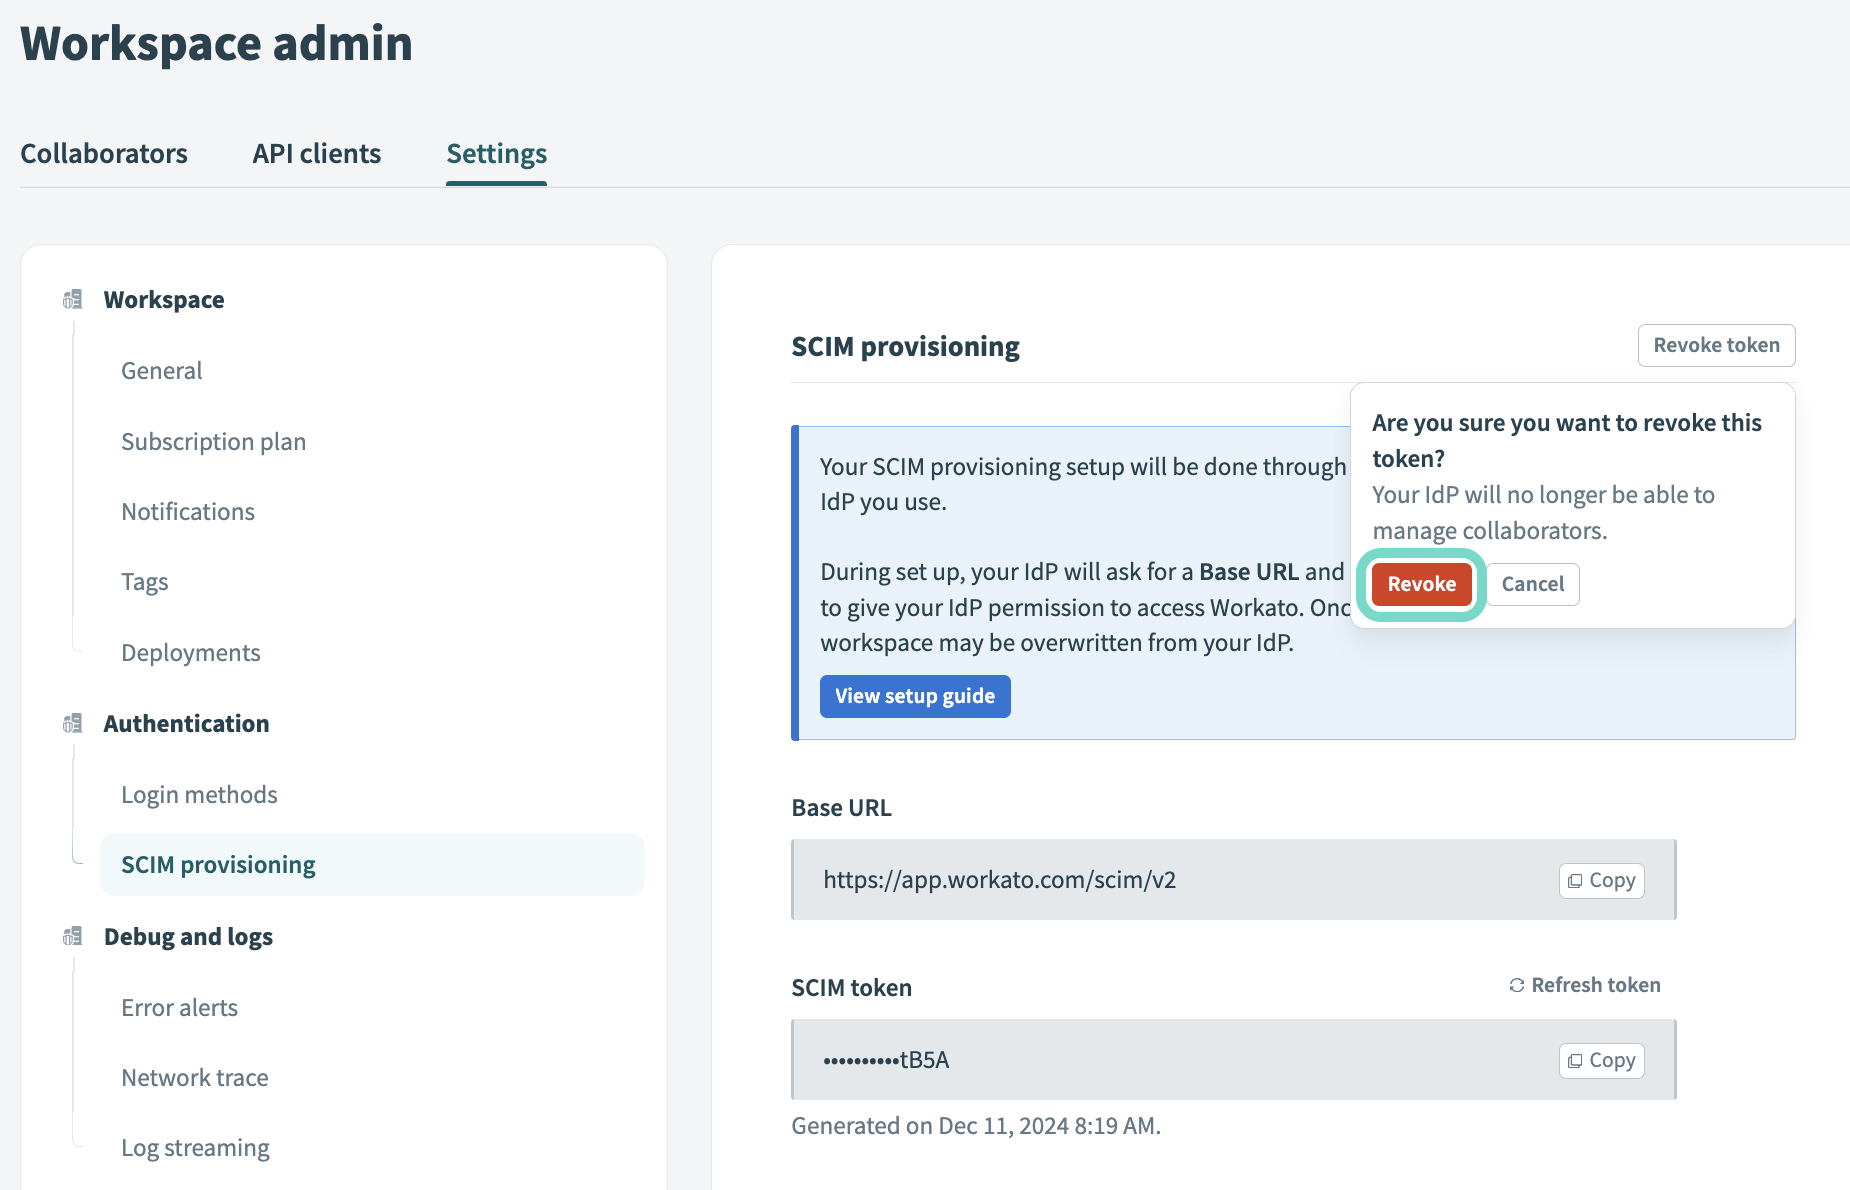Click the Workspace section icon
This screenshot has height=1190, width=1850.
click(73, 300)
